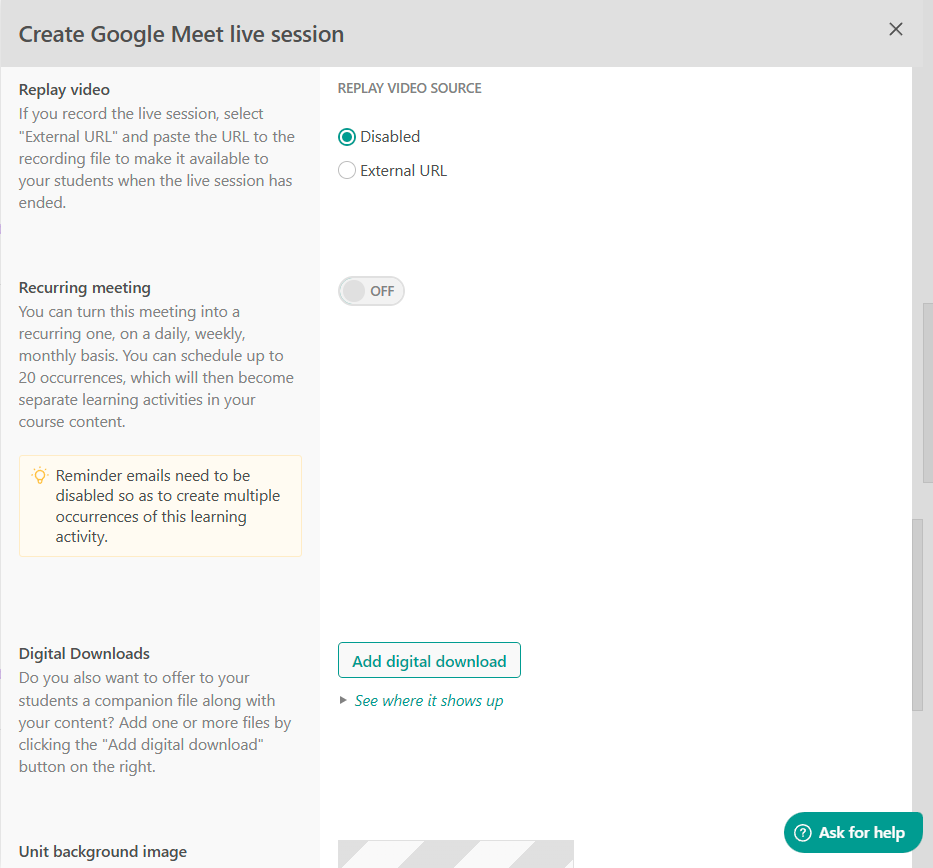Click the Unit background image heading

point(103,852)
